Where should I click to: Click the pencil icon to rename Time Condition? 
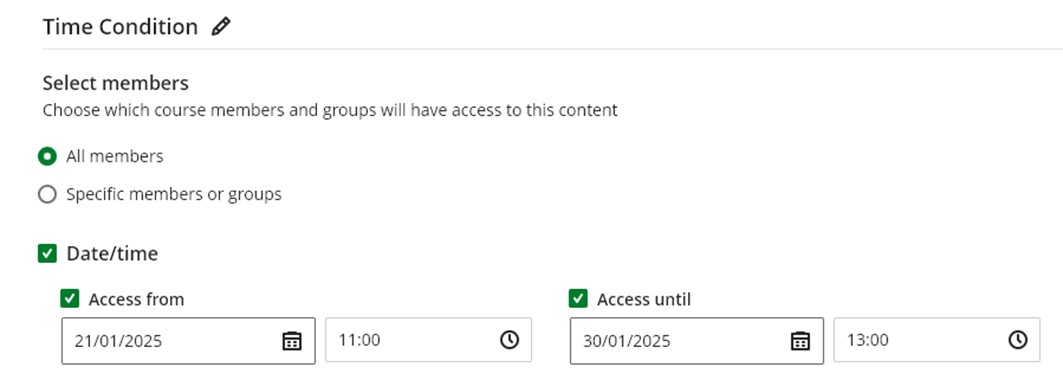coord(221,26)
